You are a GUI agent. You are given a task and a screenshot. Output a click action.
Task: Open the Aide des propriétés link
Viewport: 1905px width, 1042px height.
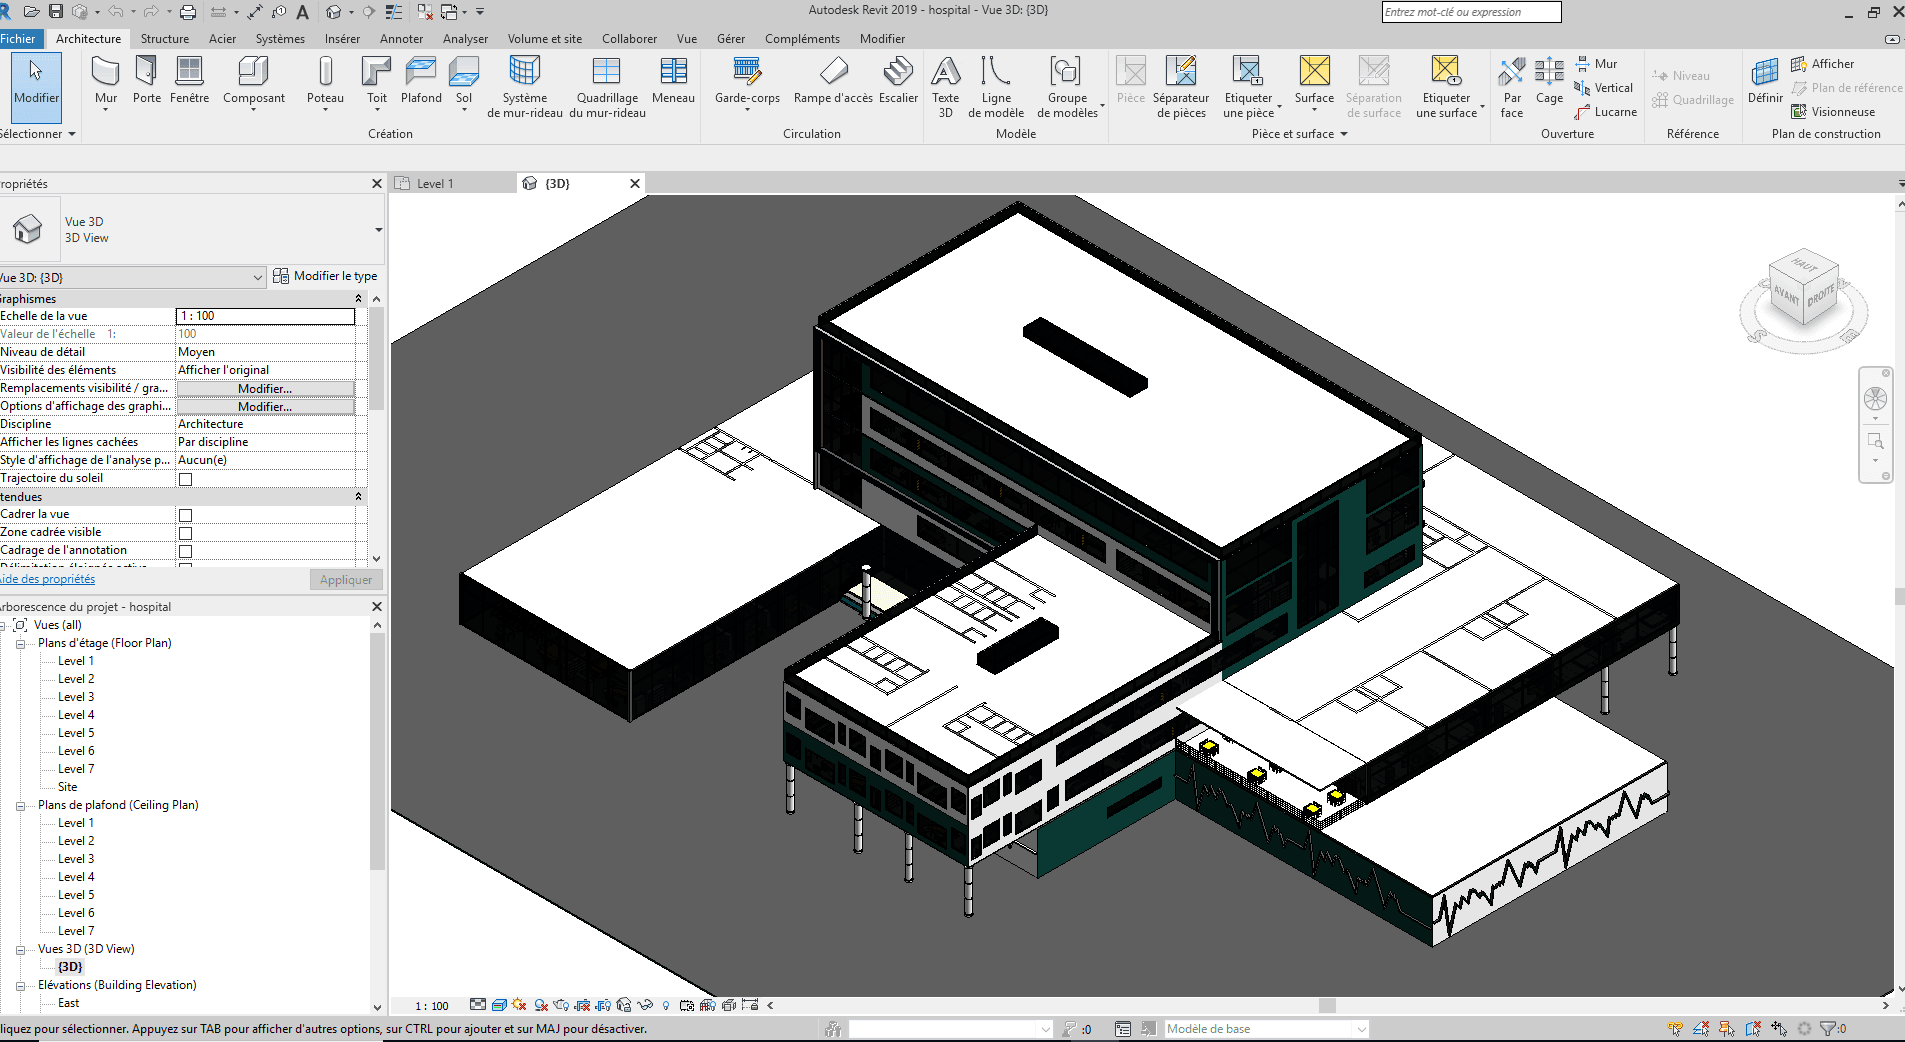pyautogui.click(x=47, y=579)
